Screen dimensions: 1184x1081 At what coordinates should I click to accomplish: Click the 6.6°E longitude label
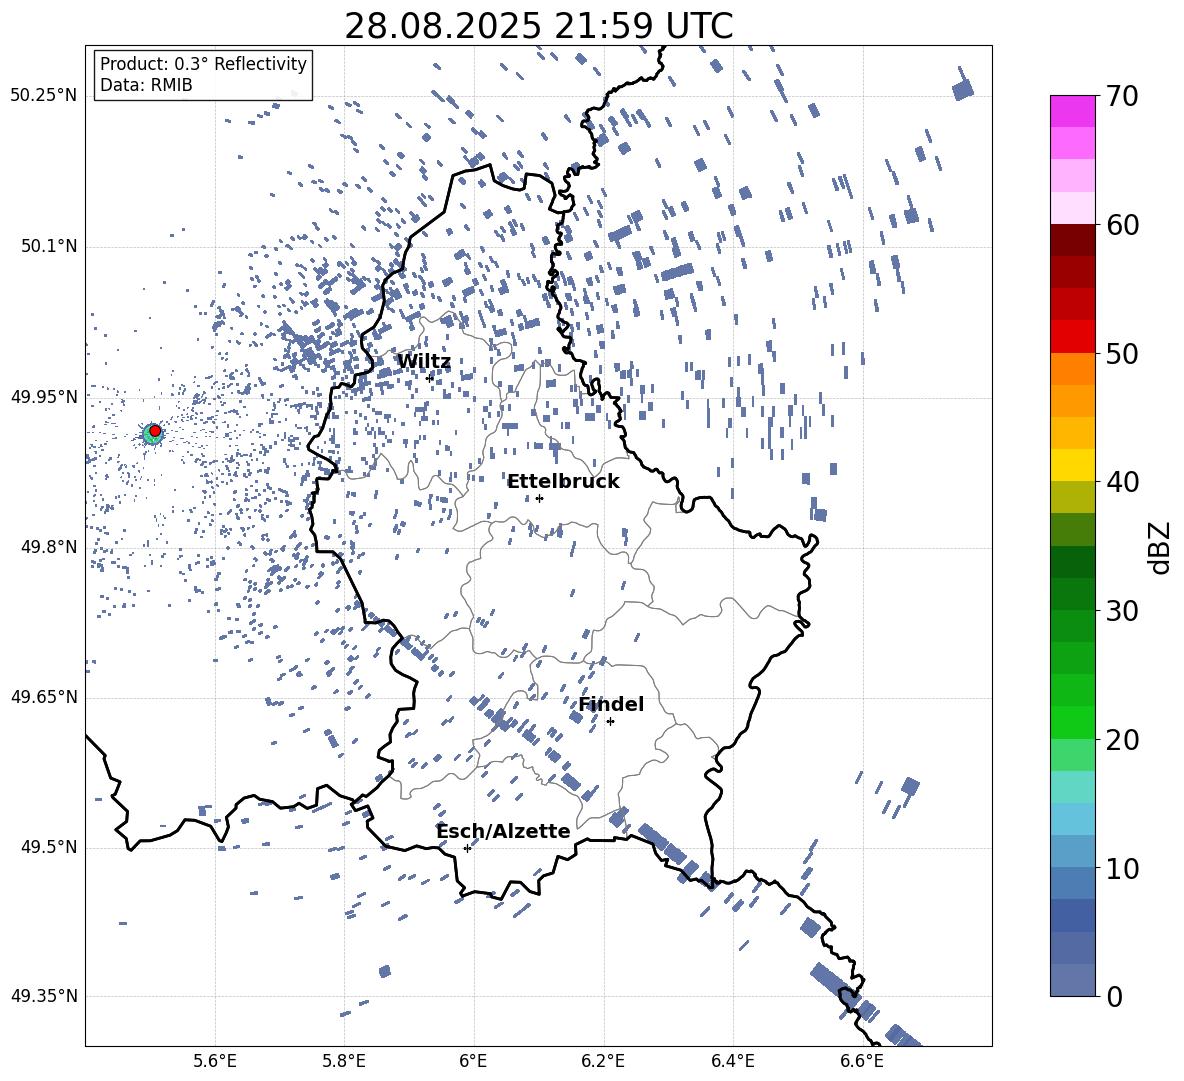[862, 1061]
